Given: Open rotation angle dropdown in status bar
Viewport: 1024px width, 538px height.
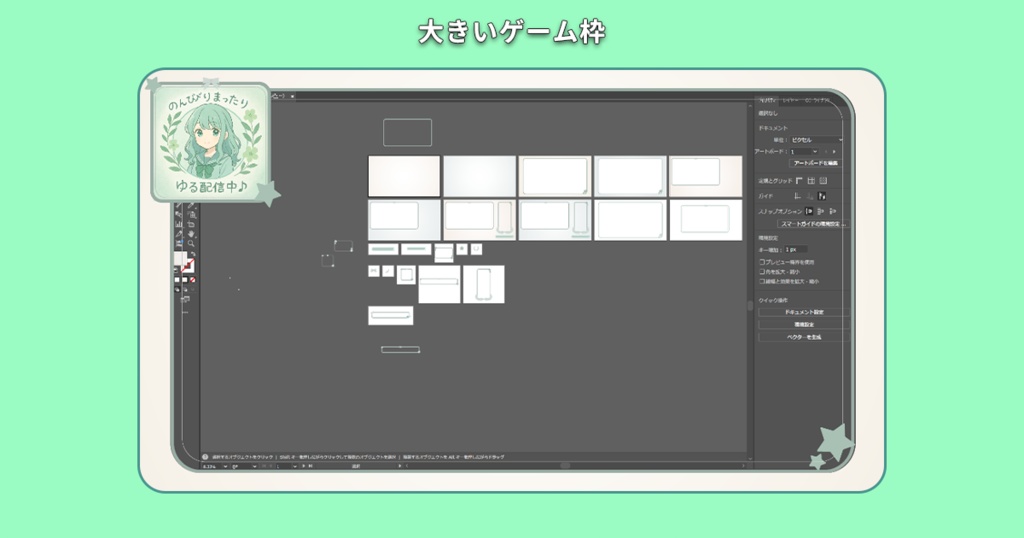Looking at the screenshot, I should (255, 466).
